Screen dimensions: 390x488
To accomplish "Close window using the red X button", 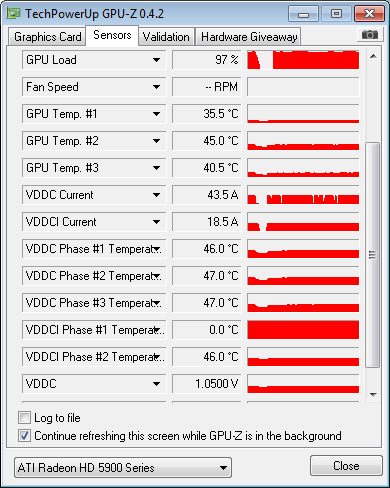I will pos(369,14).
